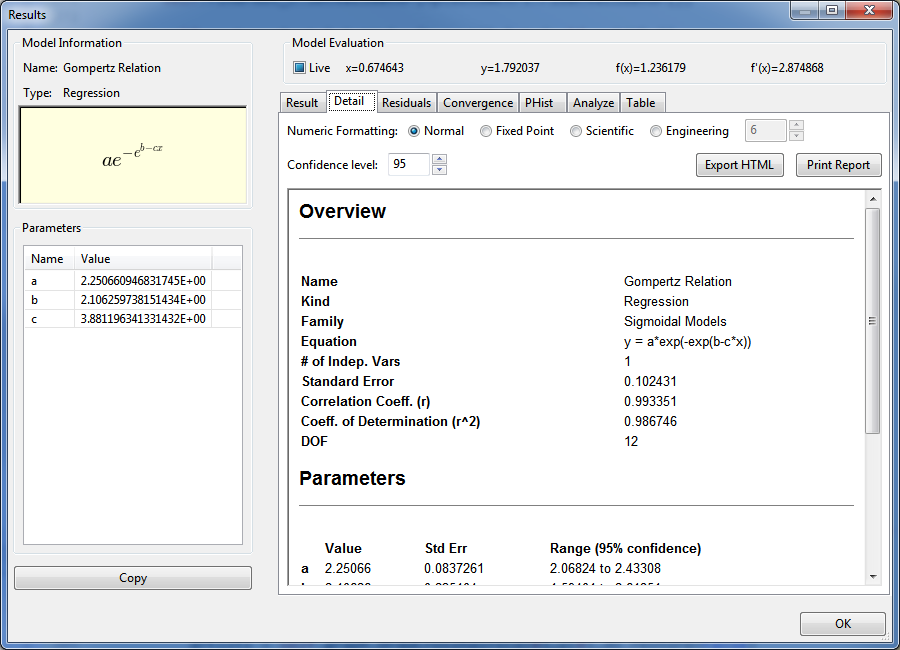This screenshot has width=900, height=650.
Task: Decrease confidence level with down arrow
Action: [x=439, y=169]
